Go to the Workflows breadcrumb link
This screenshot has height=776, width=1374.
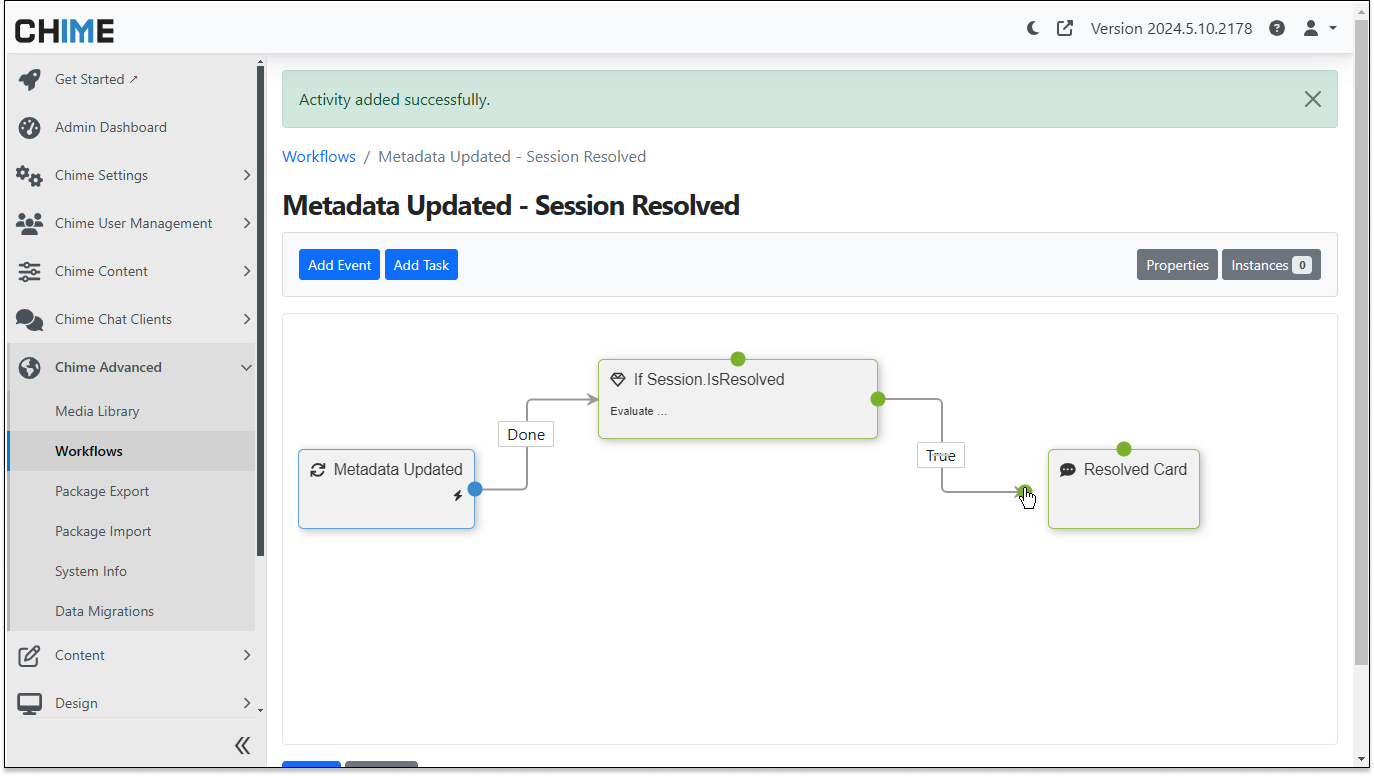click(319, 156)
